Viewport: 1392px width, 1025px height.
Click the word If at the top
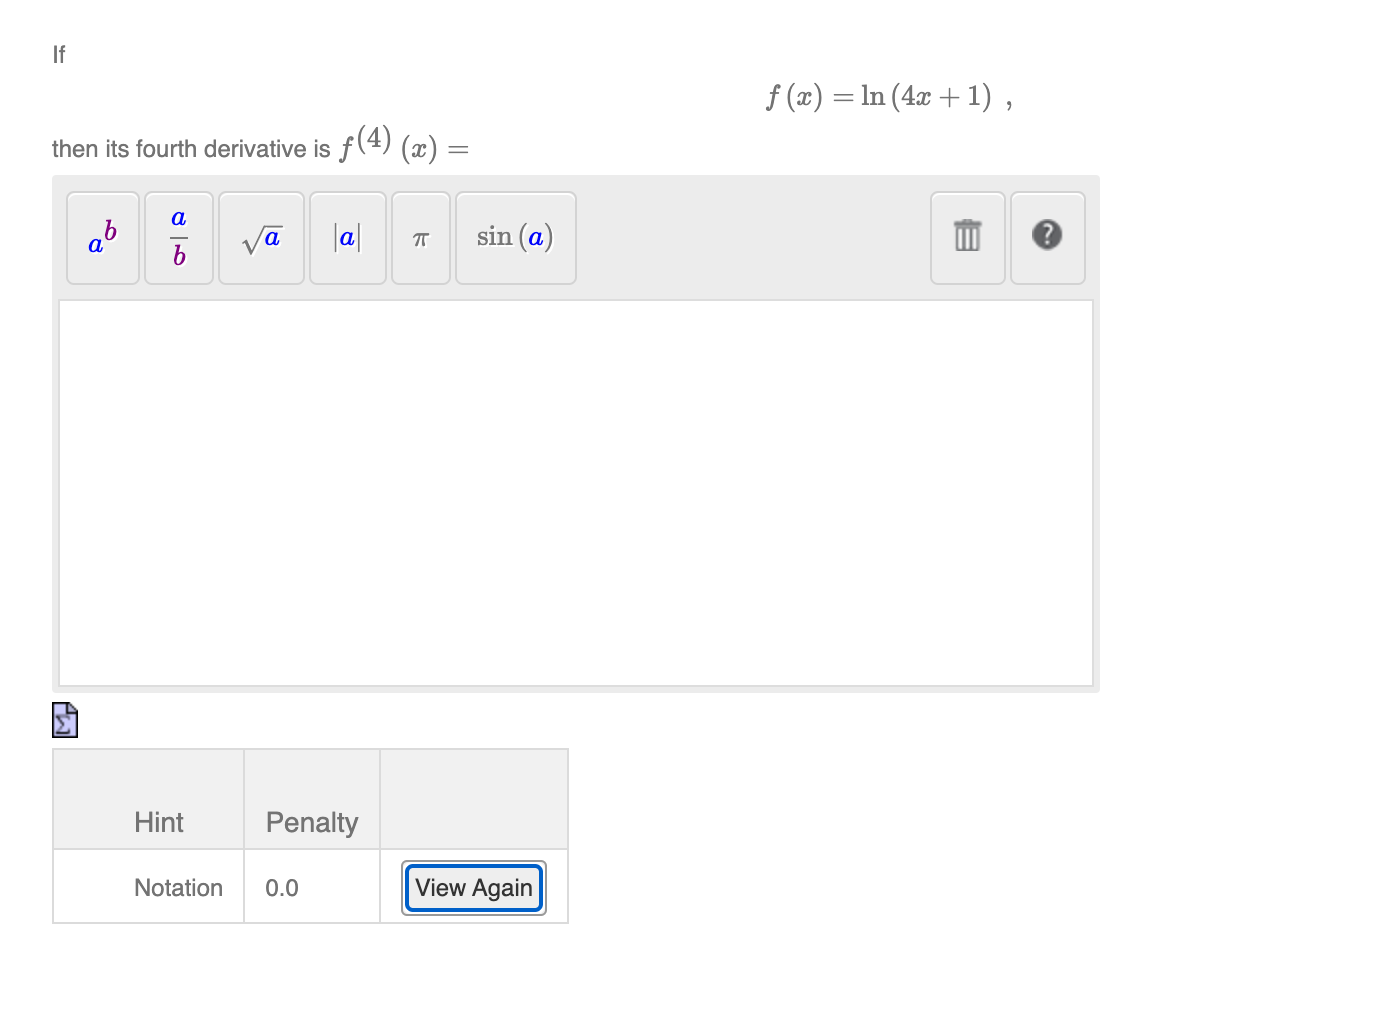pos(58,55)
